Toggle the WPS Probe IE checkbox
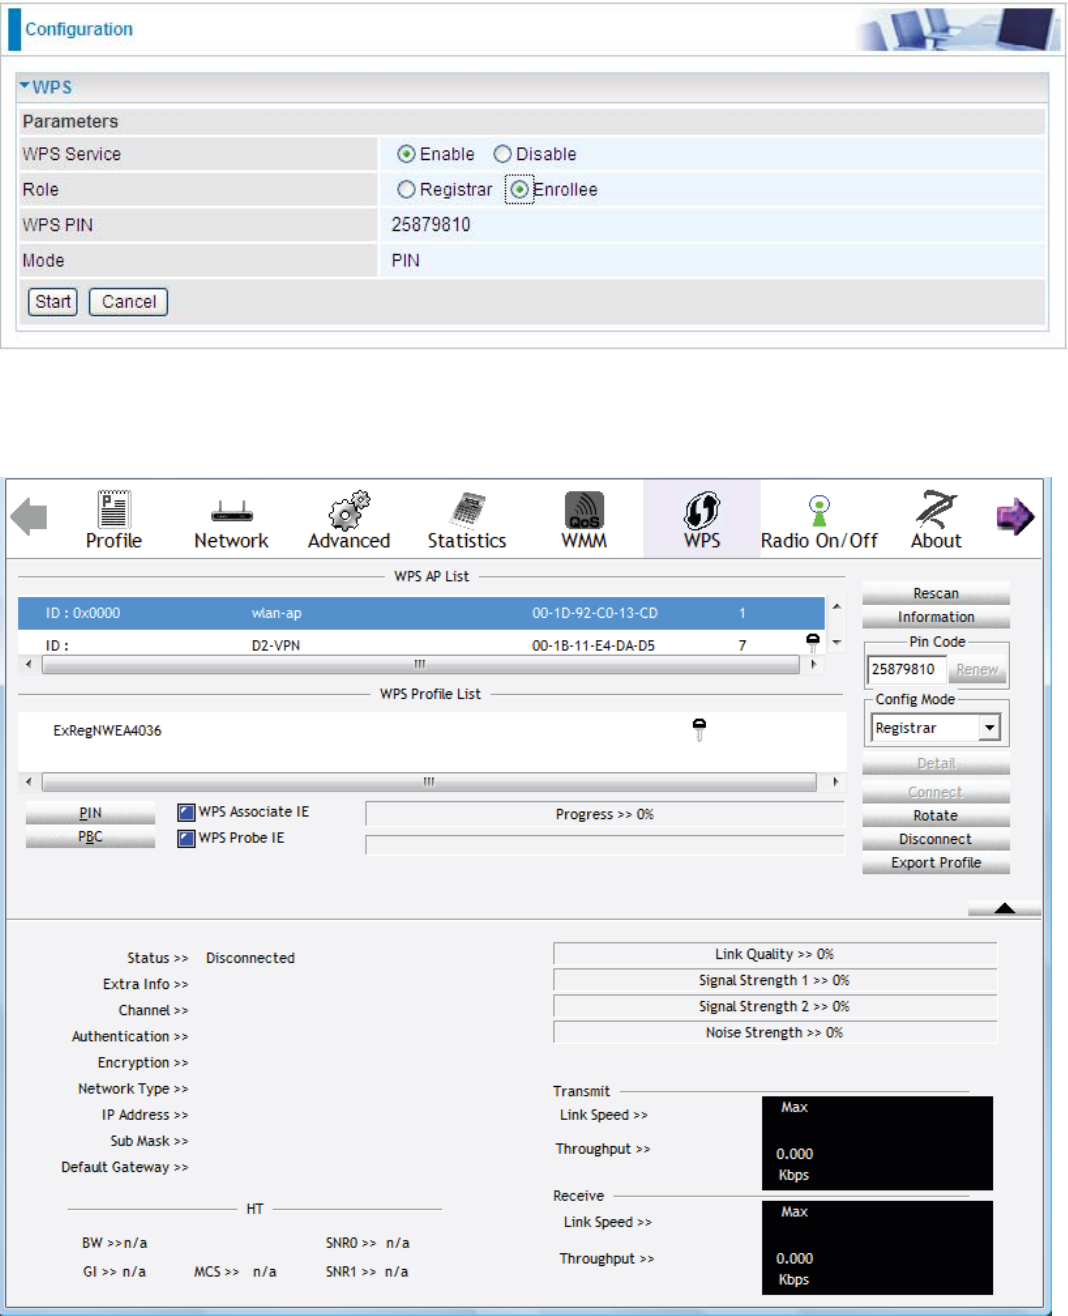The image size is (1068, 1316). (x=186, y=838)
